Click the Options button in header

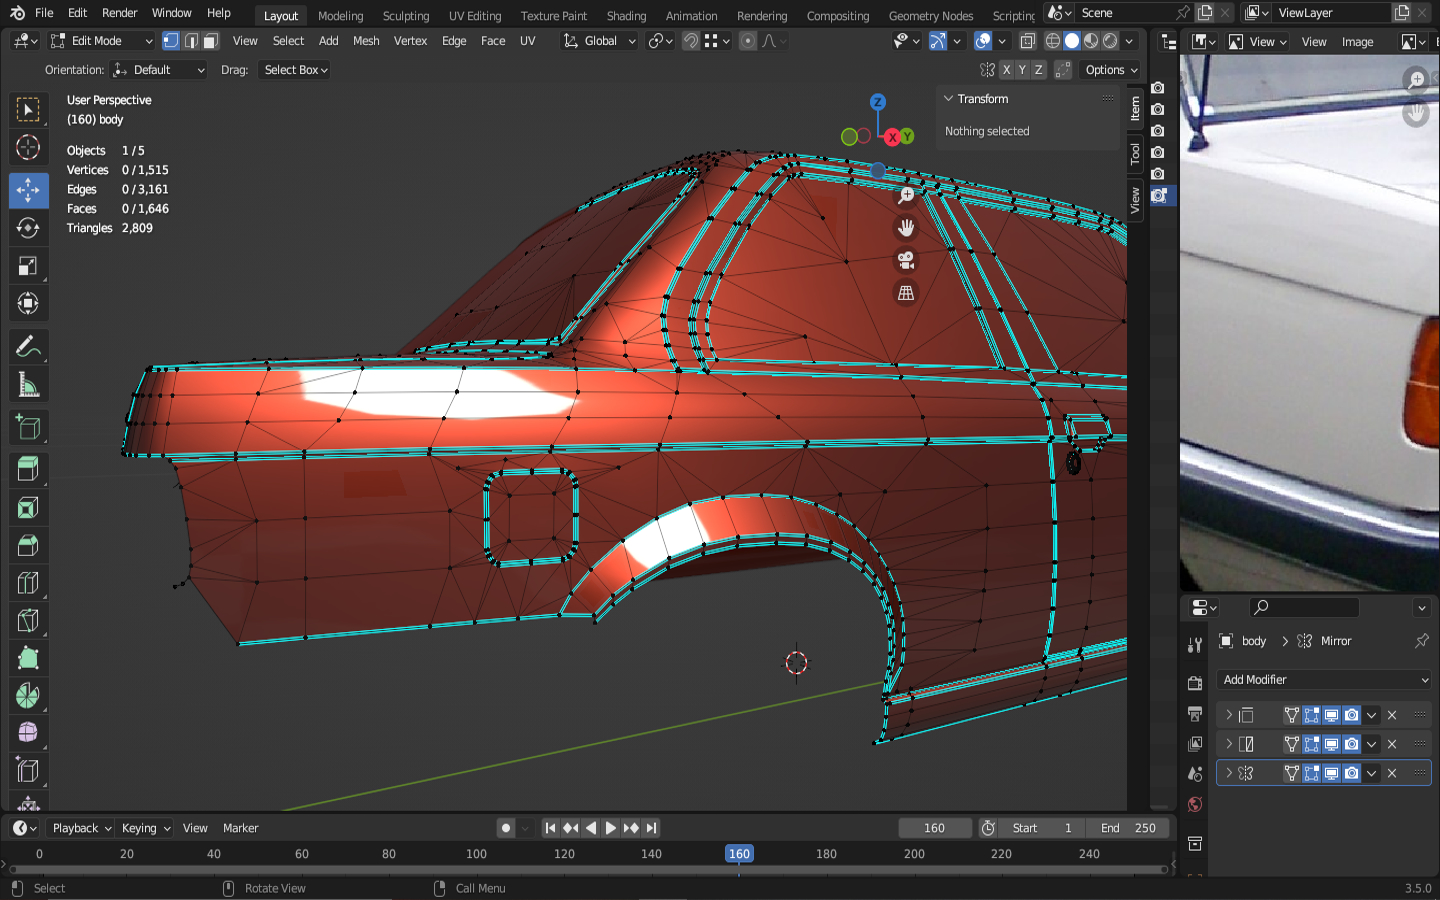tap(1111, 70)
